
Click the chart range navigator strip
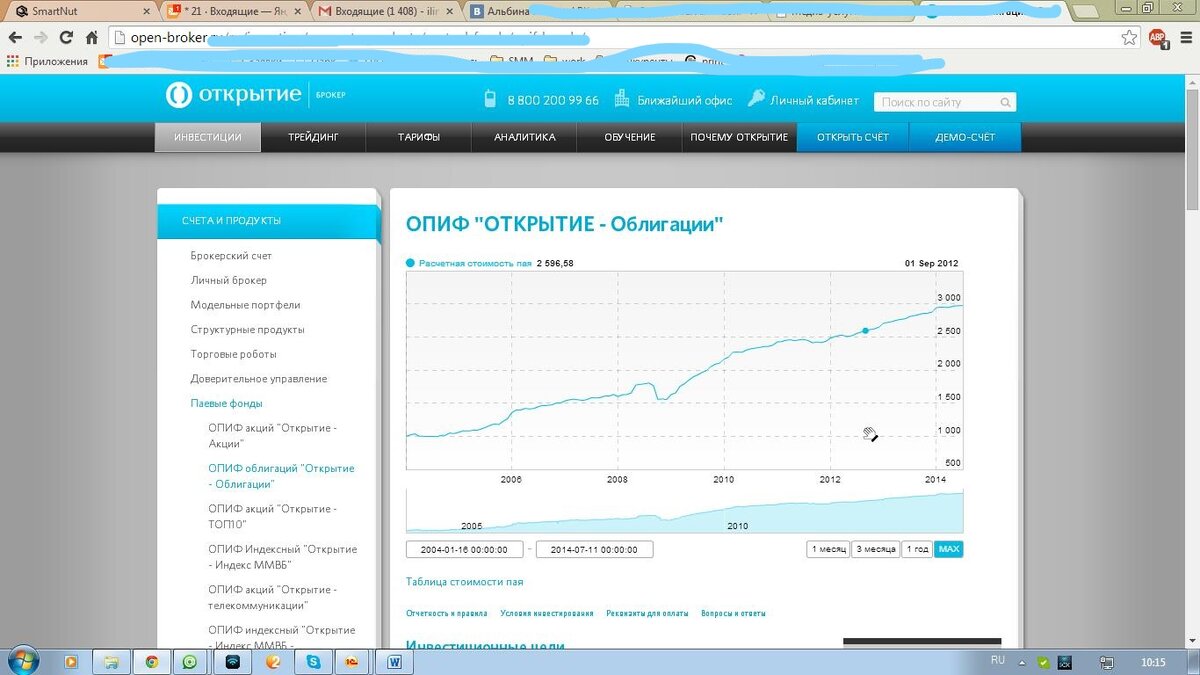click(685, 511)
